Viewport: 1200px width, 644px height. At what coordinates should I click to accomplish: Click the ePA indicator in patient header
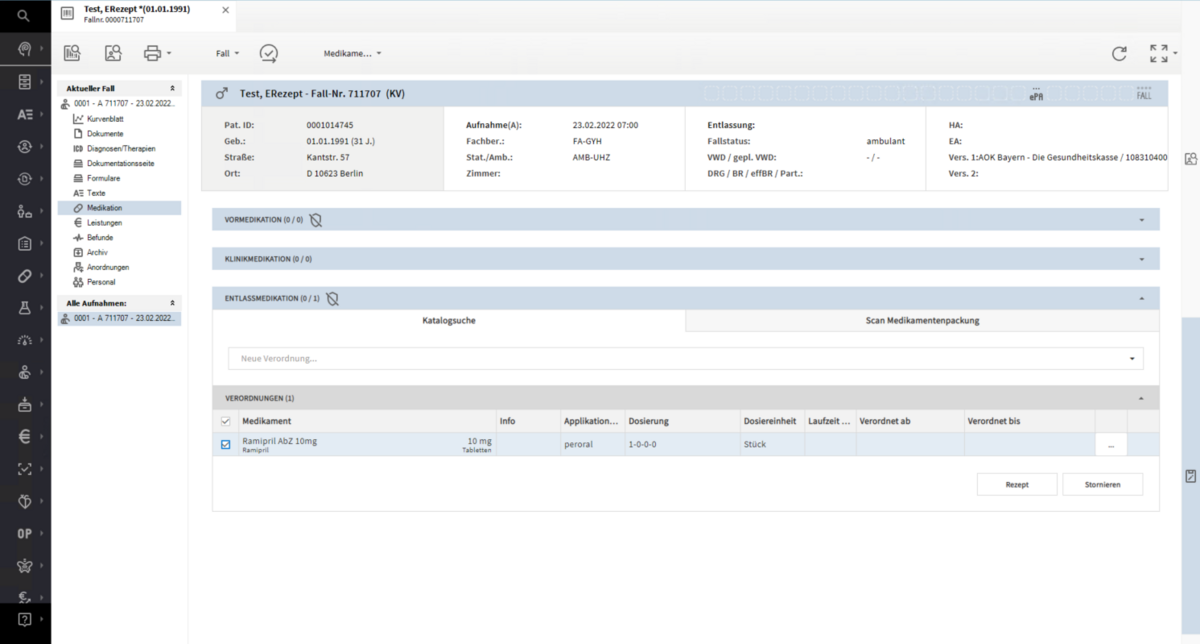[1036, 94]
